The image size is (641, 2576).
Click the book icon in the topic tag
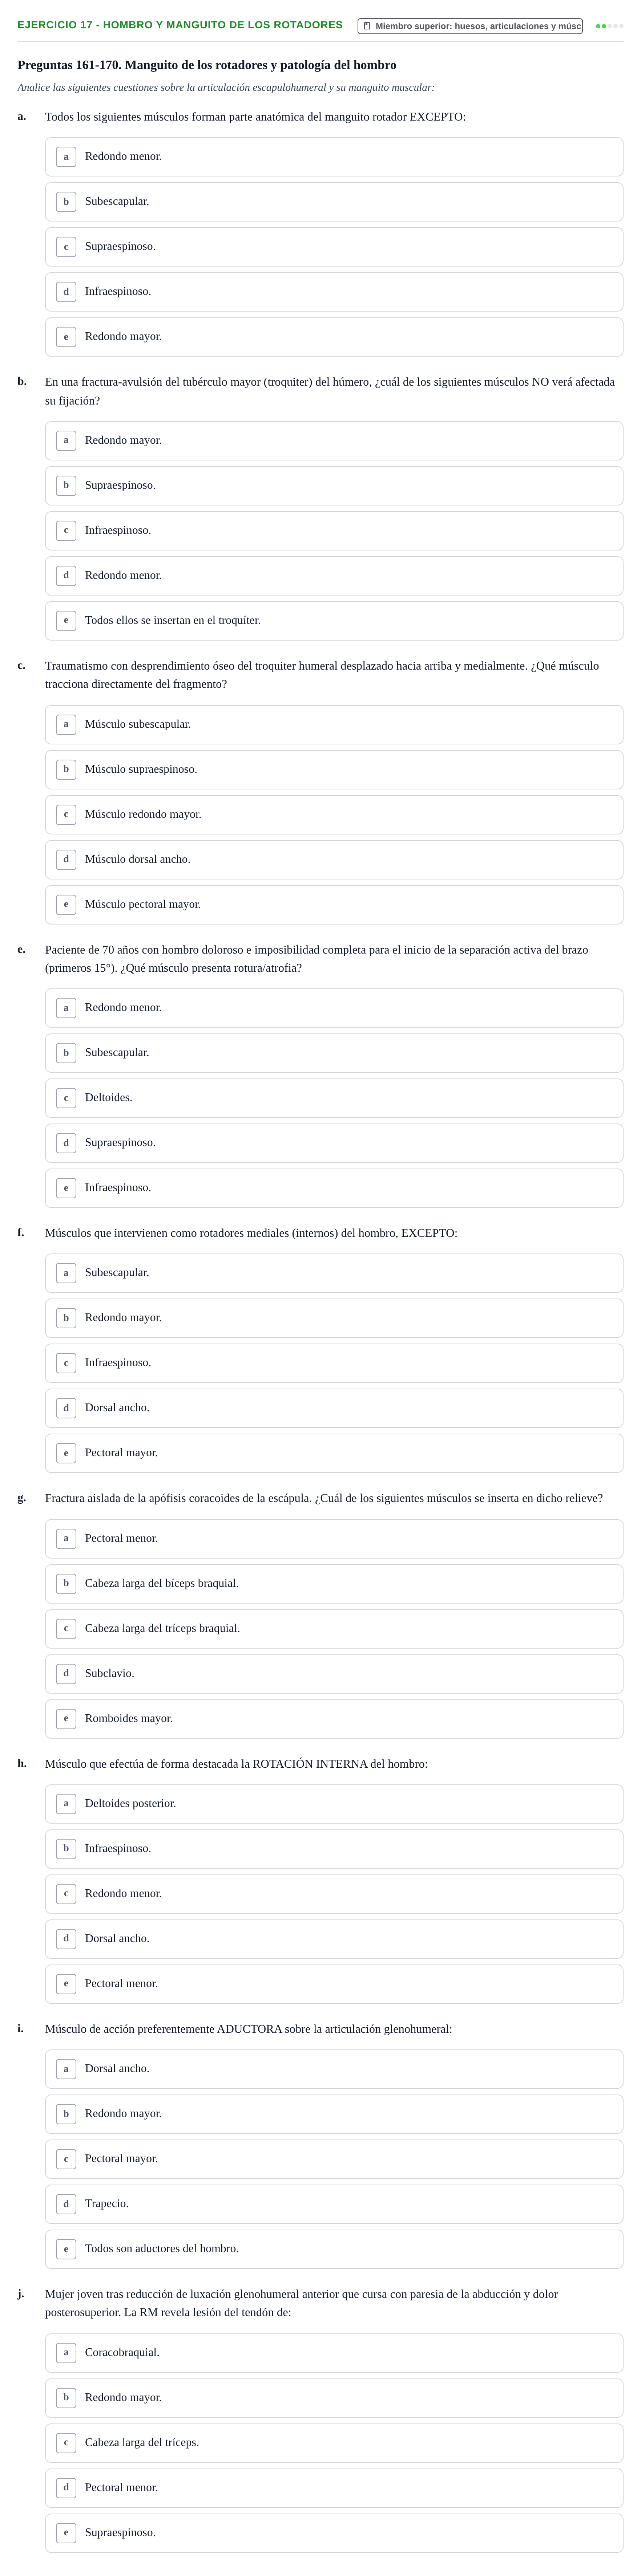[x=367, y=26]
